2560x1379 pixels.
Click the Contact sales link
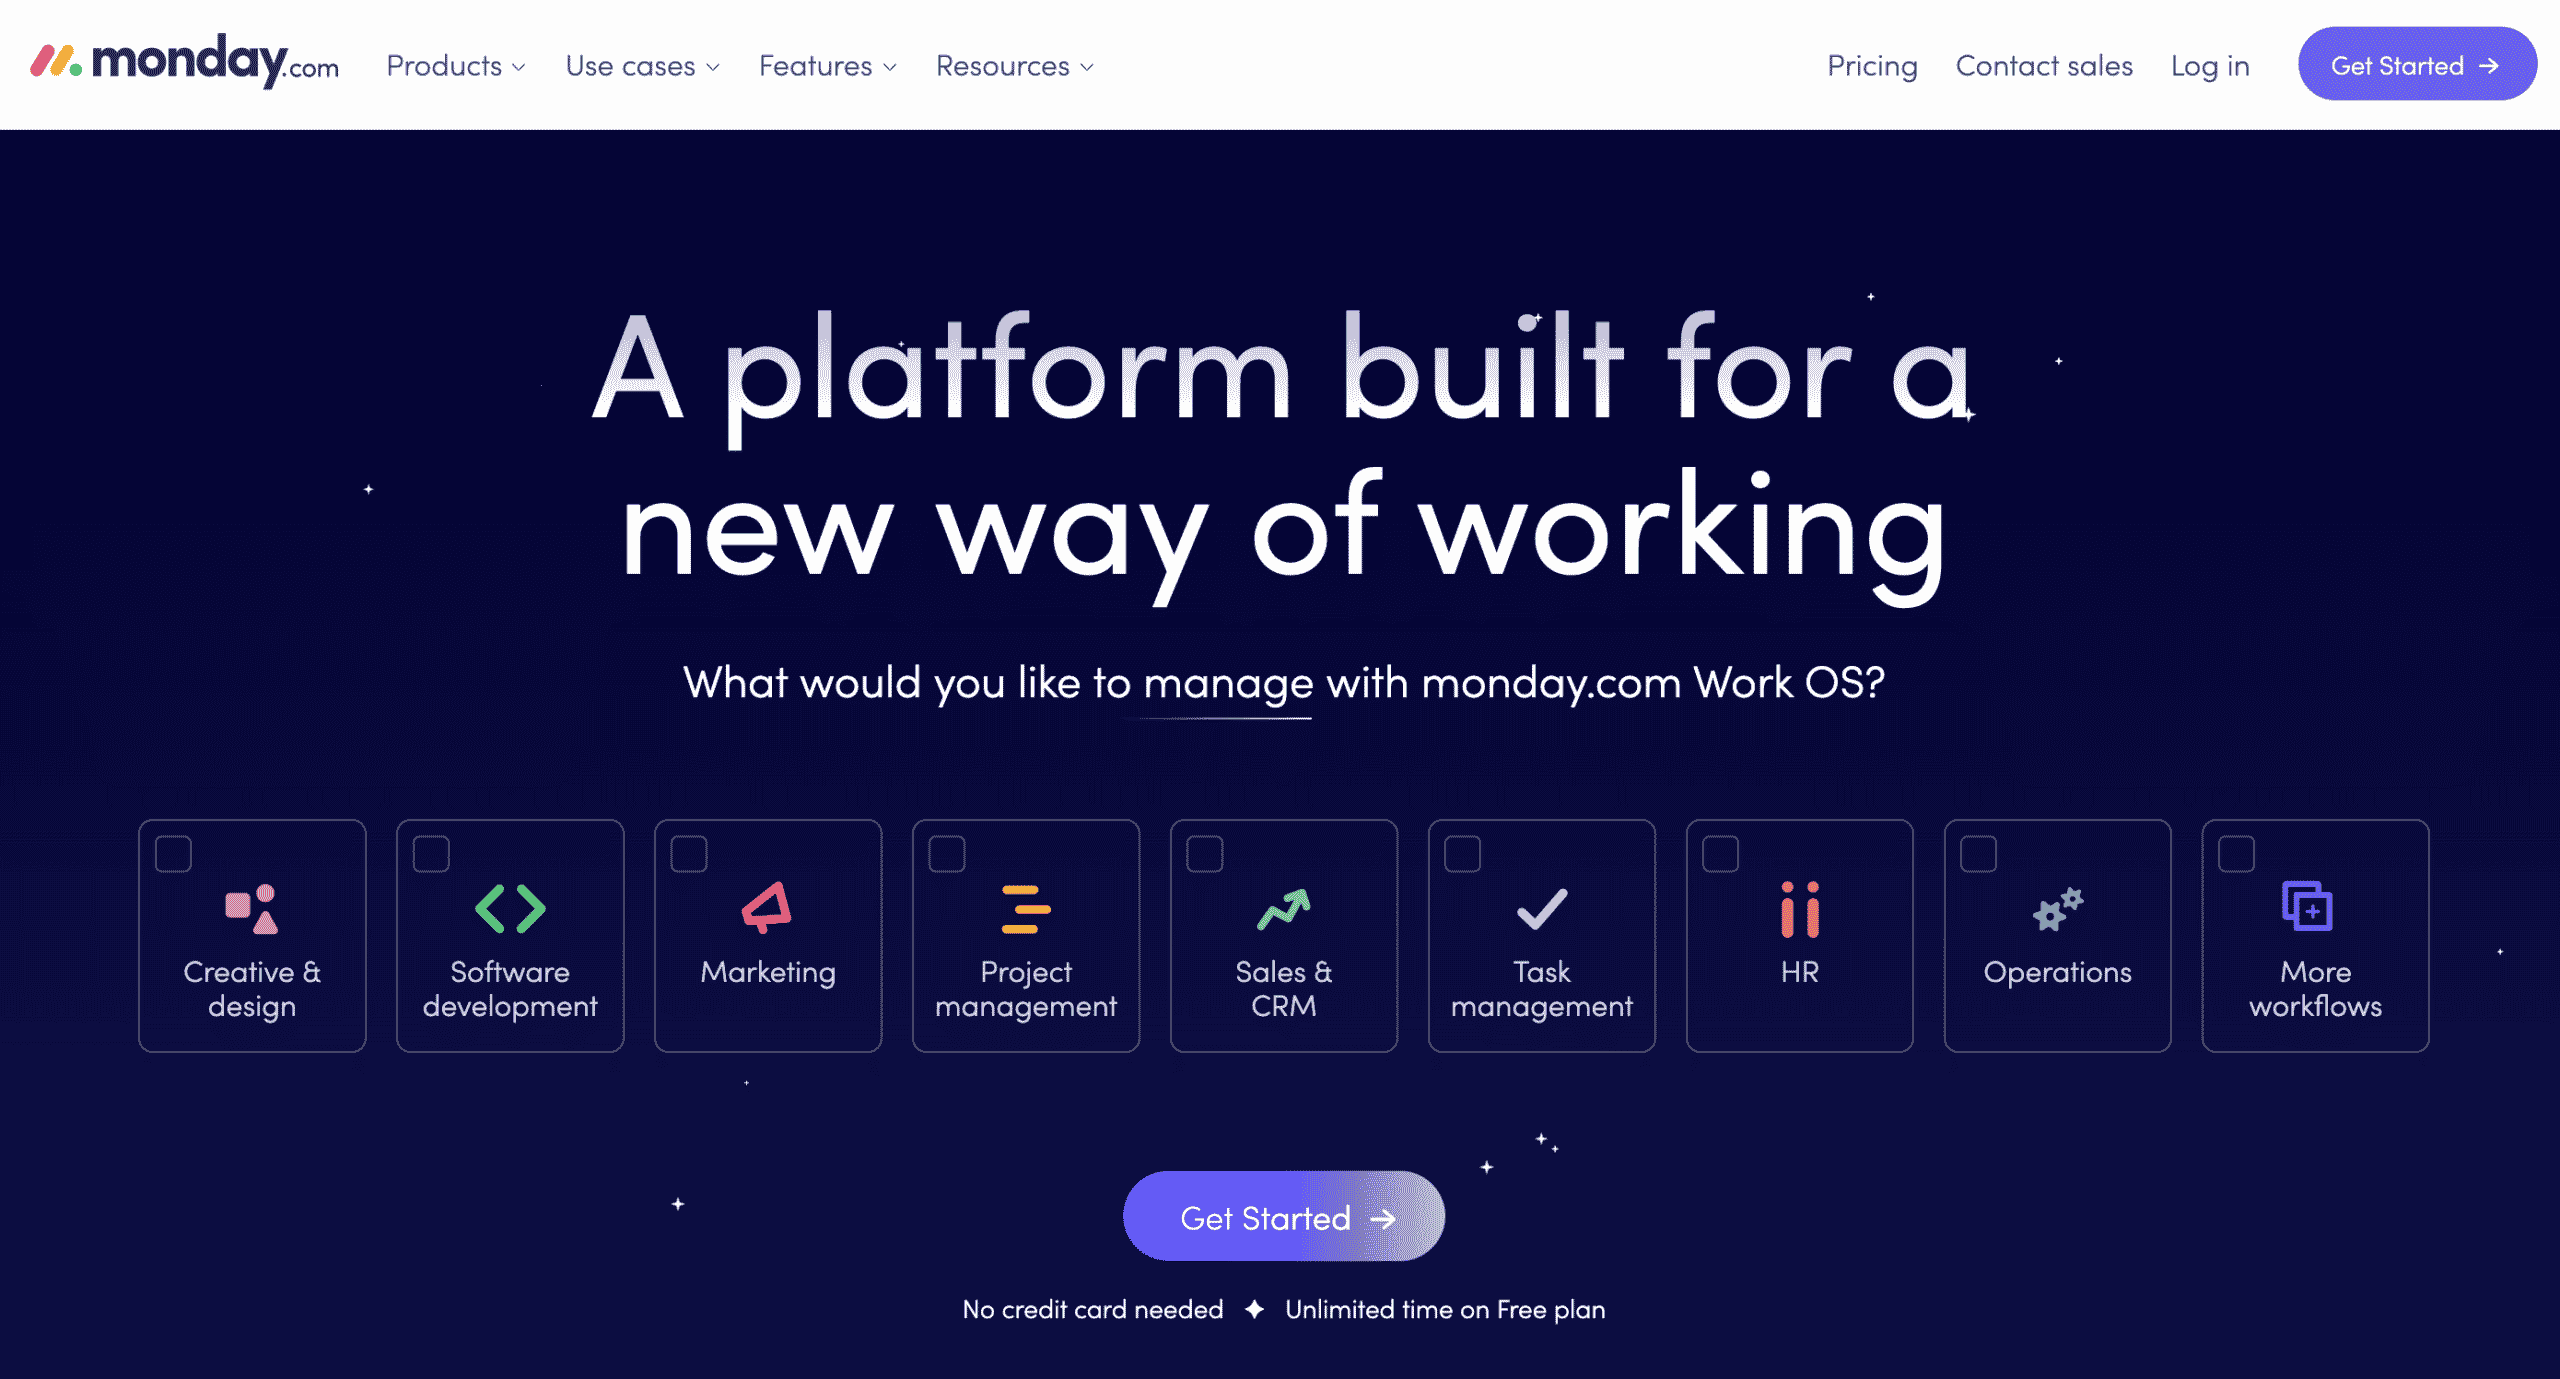[2044, 66]
